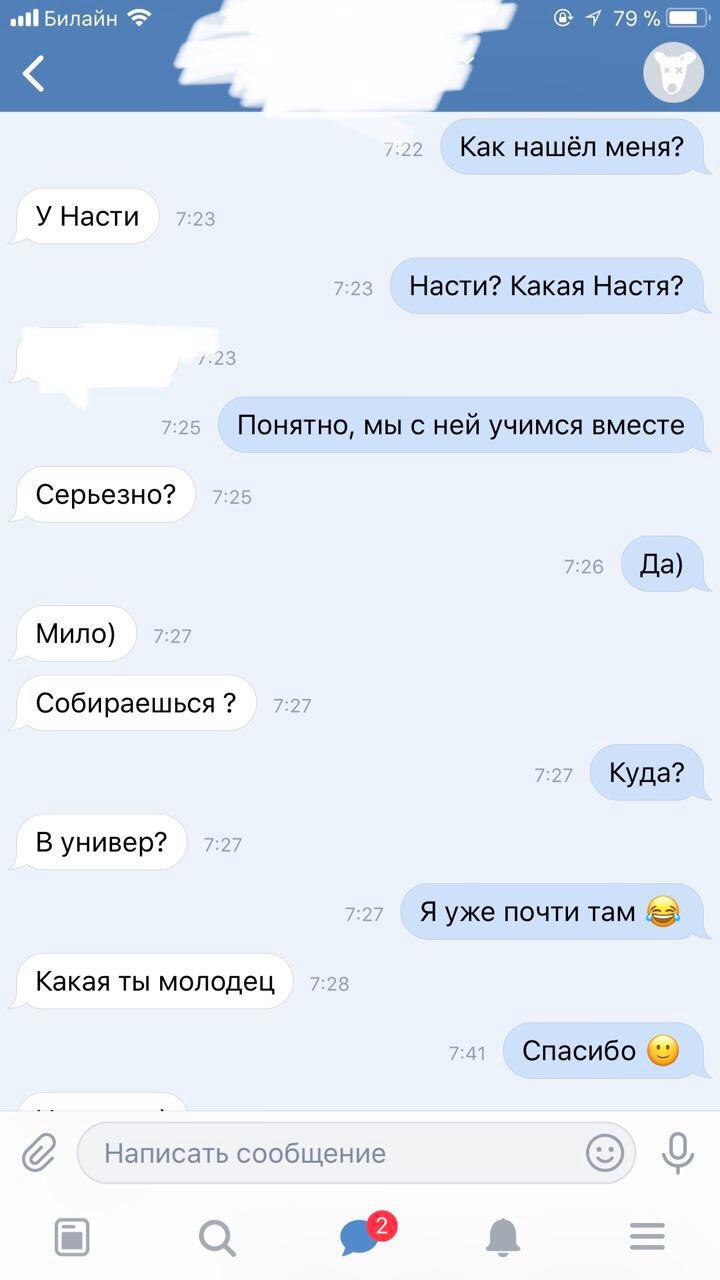Screen dimensions: 720x1280
Task: Select the 'У Насти' message bubble
Action: point(85,217)
